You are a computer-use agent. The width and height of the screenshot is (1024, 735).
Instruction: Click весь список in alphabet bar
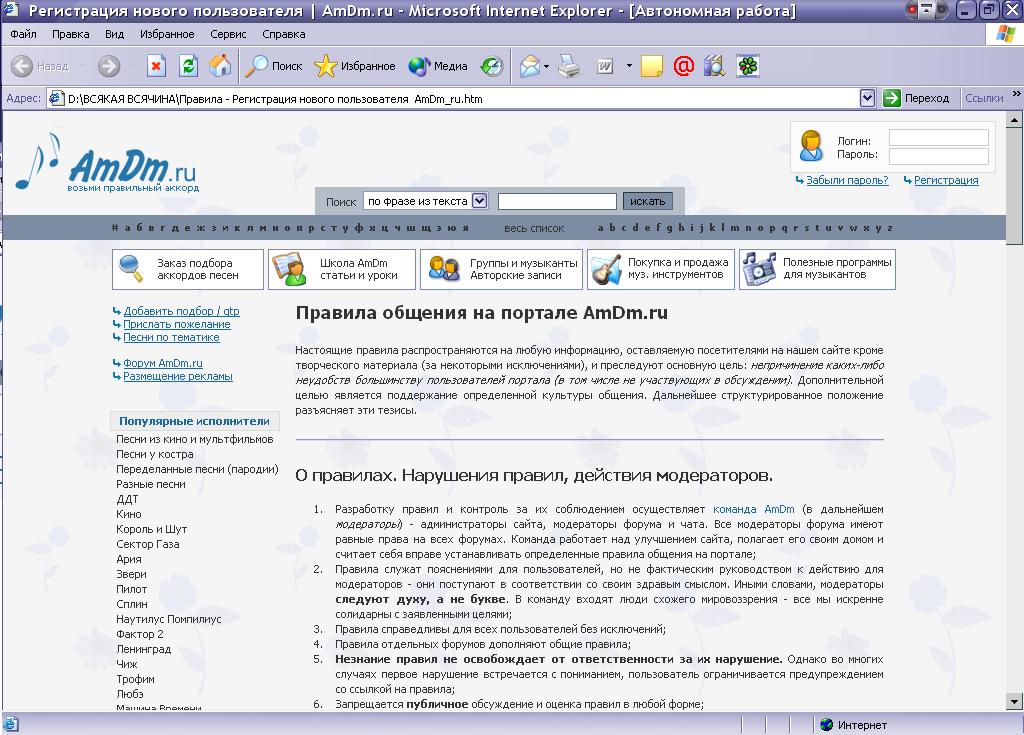coord(534,228)
